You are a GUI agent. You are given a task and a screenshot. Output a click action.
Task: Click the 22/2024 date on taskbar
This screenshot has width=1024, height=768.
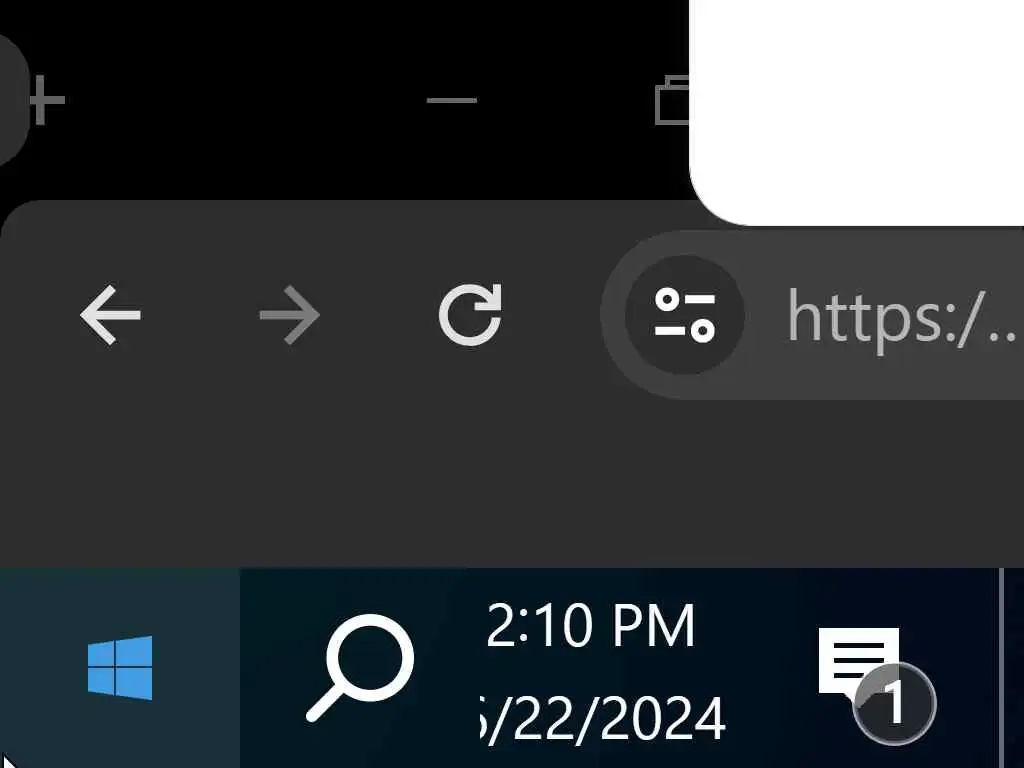(602, 718)
